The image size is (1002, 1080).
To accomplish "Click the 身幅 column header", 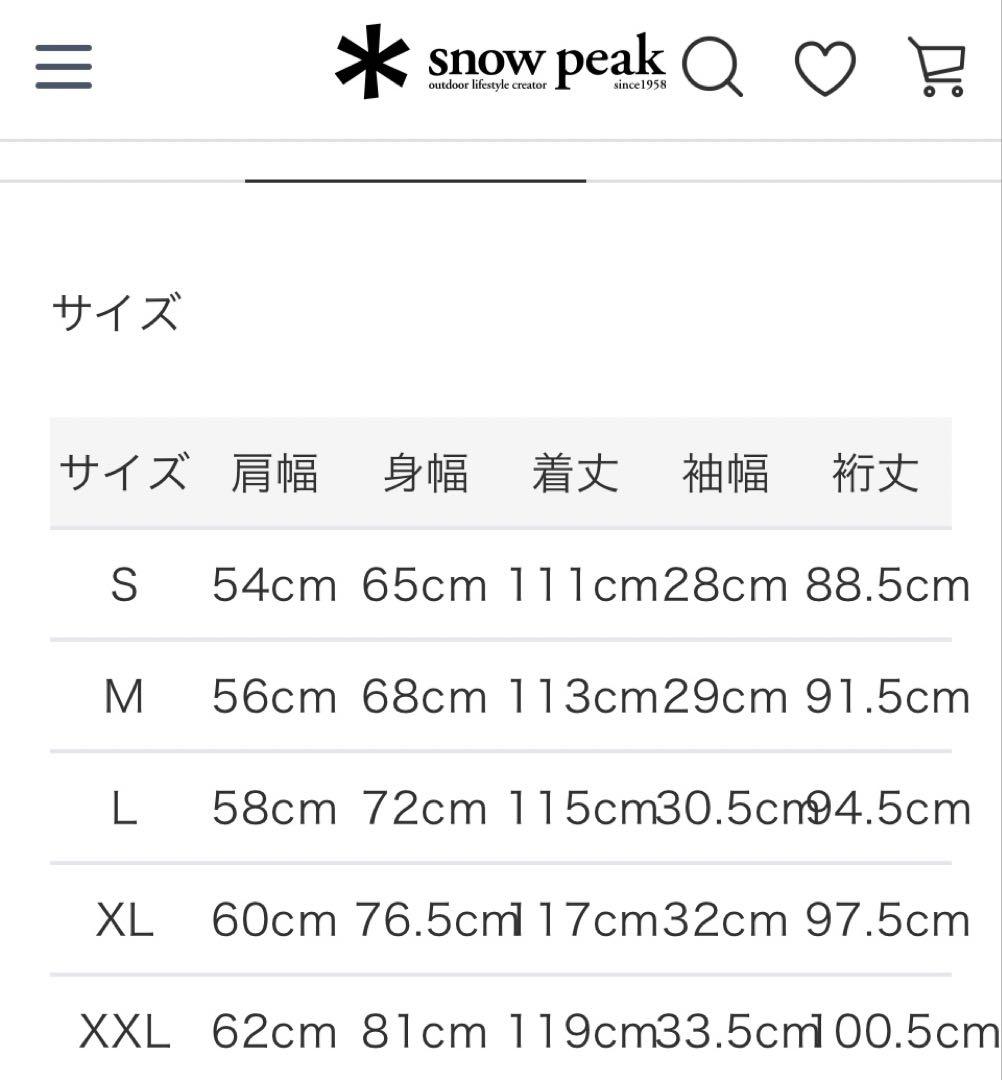I will 425,473.
